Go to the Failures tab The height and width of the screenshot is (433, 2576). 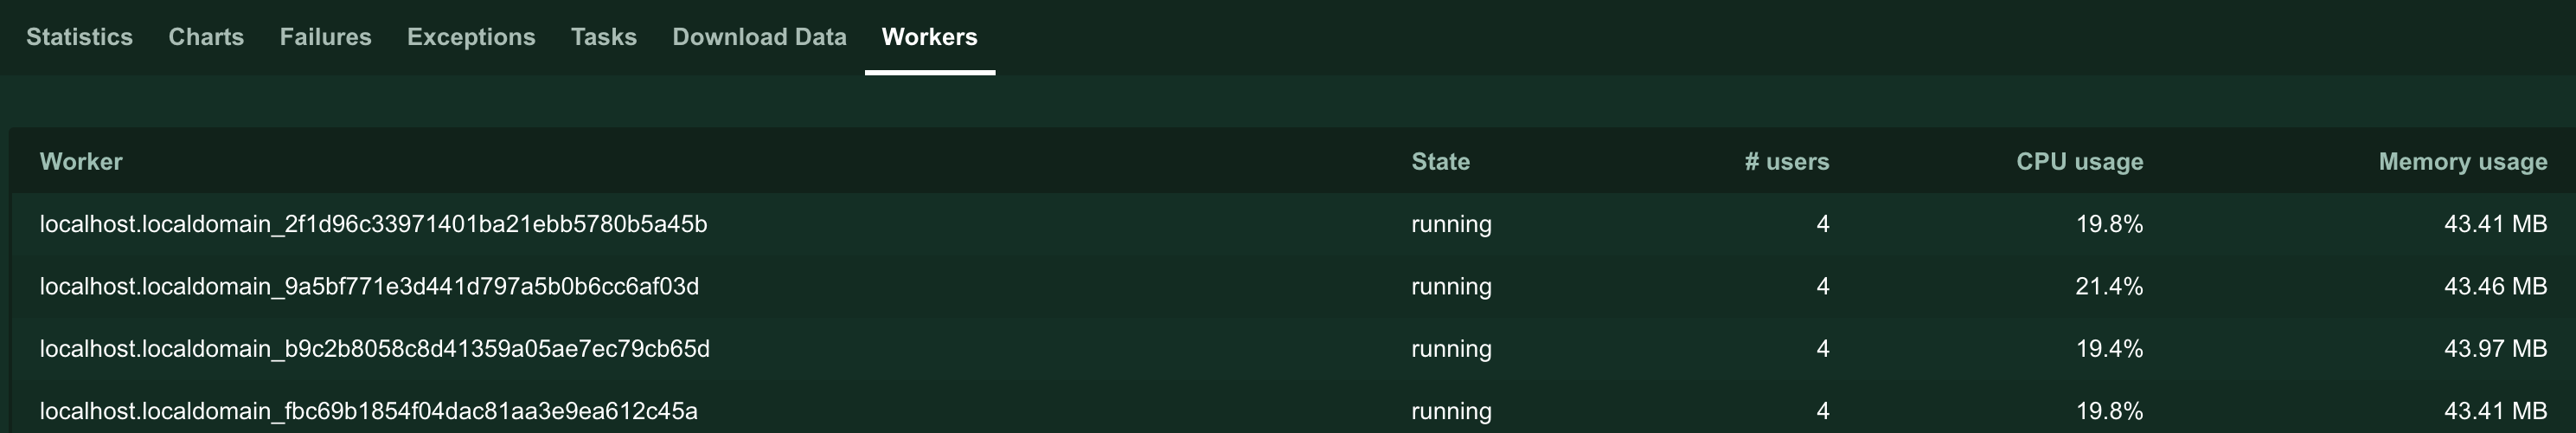point(325,37)
